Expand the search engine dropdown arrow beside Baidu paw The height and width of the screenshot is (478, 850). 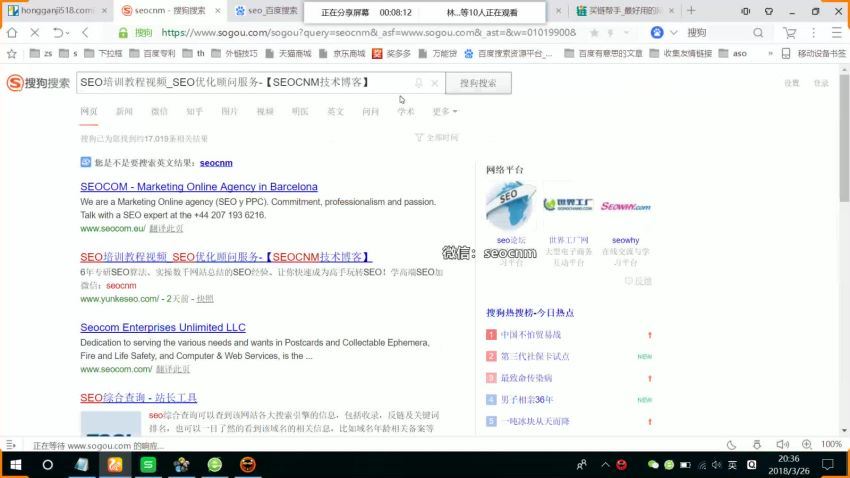[673, 33]
